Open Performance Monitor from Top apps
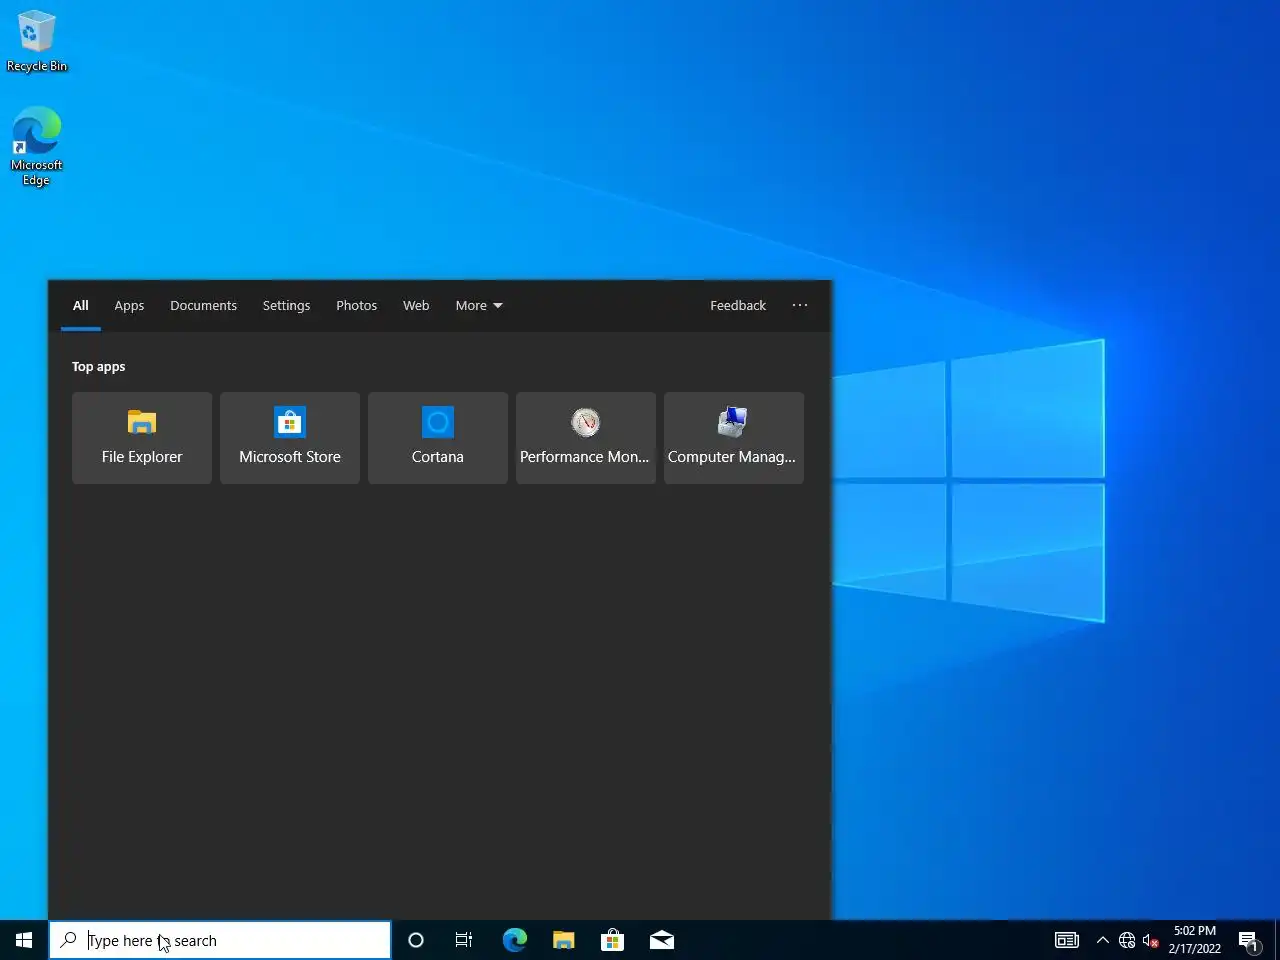Image resolution: width=1280 pixels, height=960 pixels. [586, 438]
